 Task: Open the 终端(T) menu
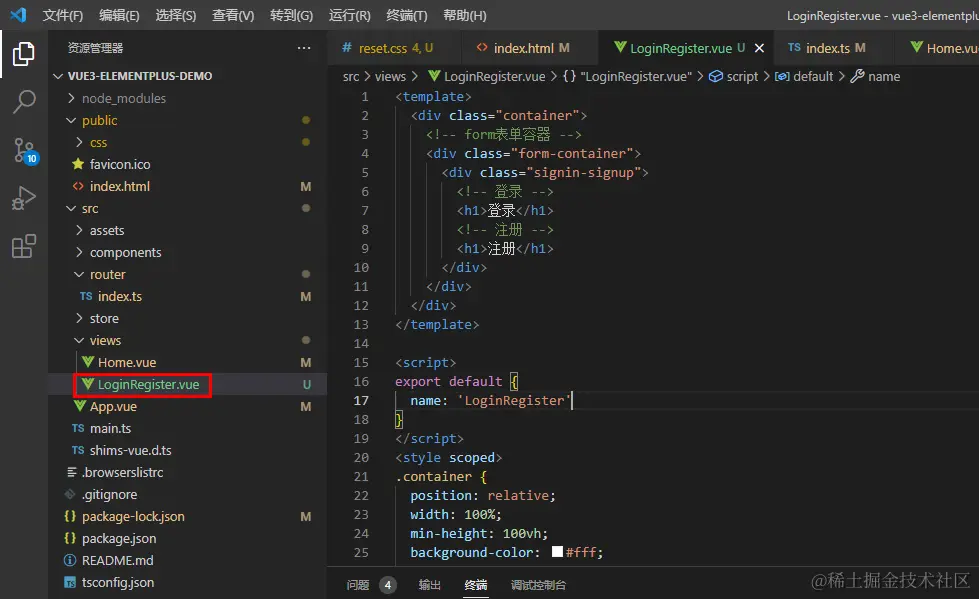tap(406, 15)
